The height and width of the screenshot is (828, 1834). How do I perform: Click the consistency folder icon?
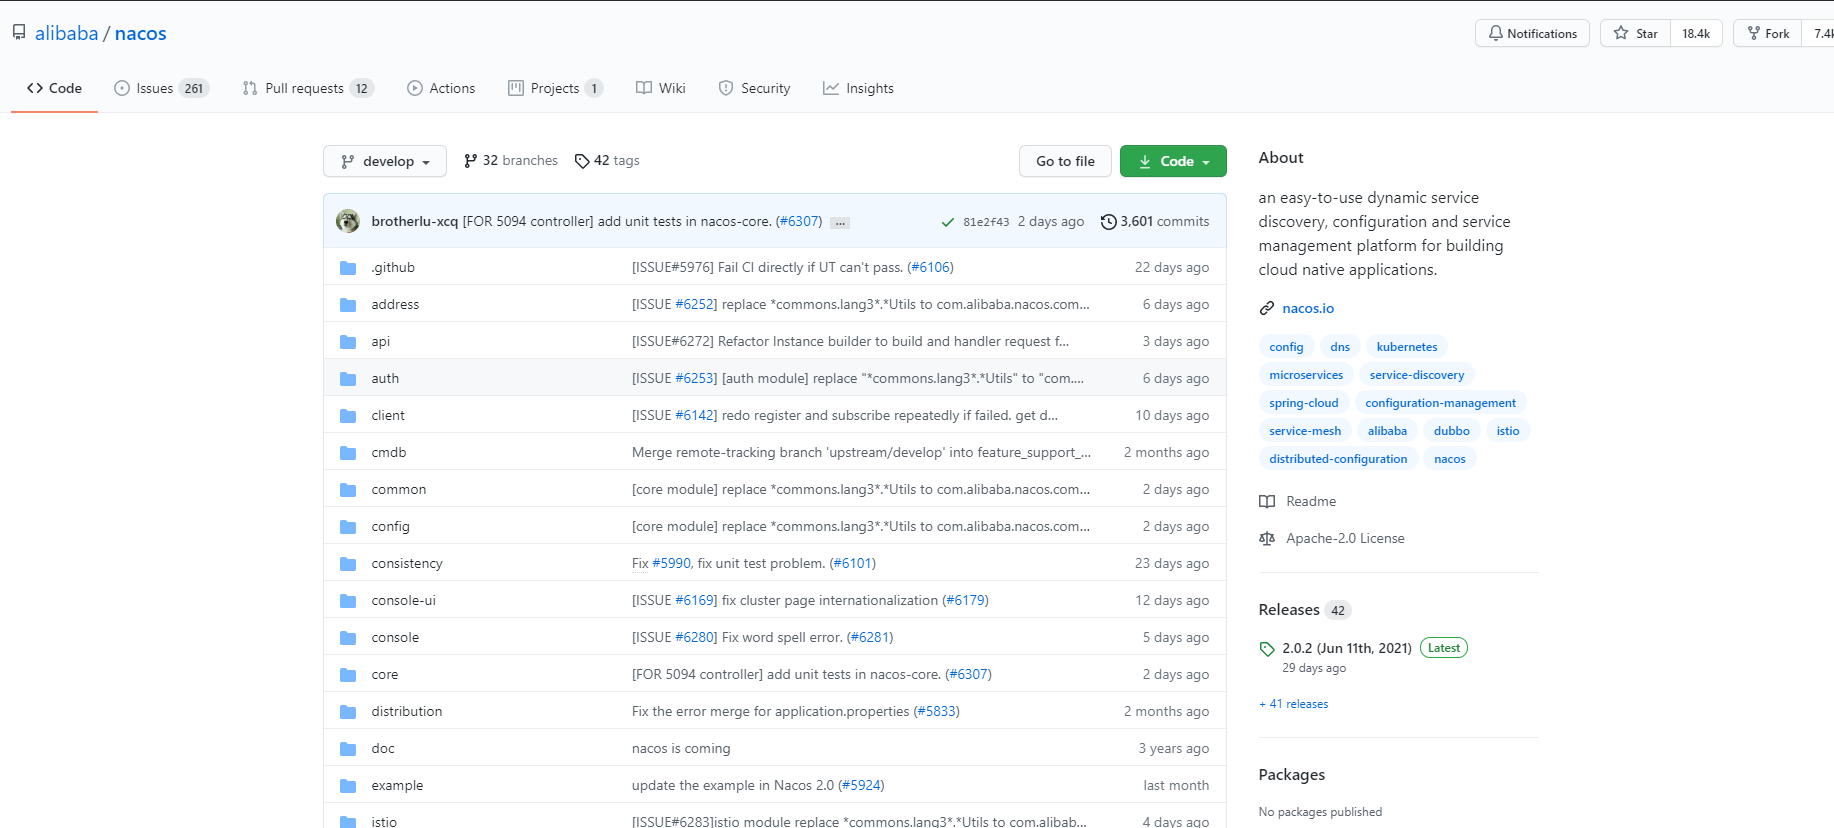348,564
